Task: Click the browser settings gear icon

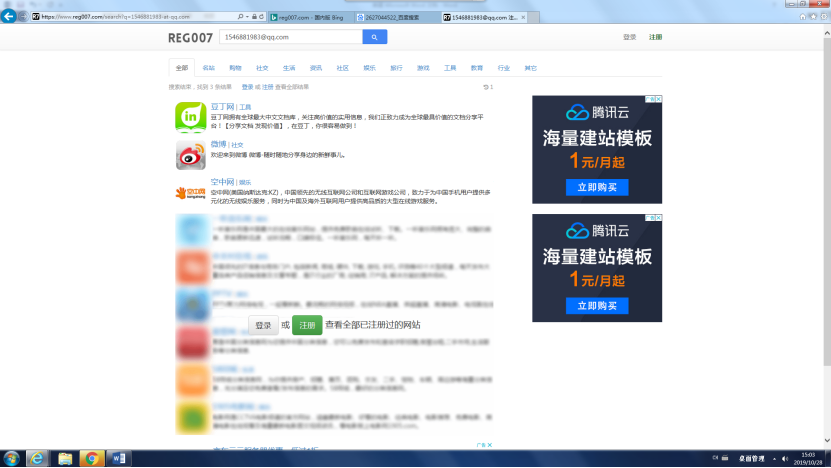Action: (824, 17)
